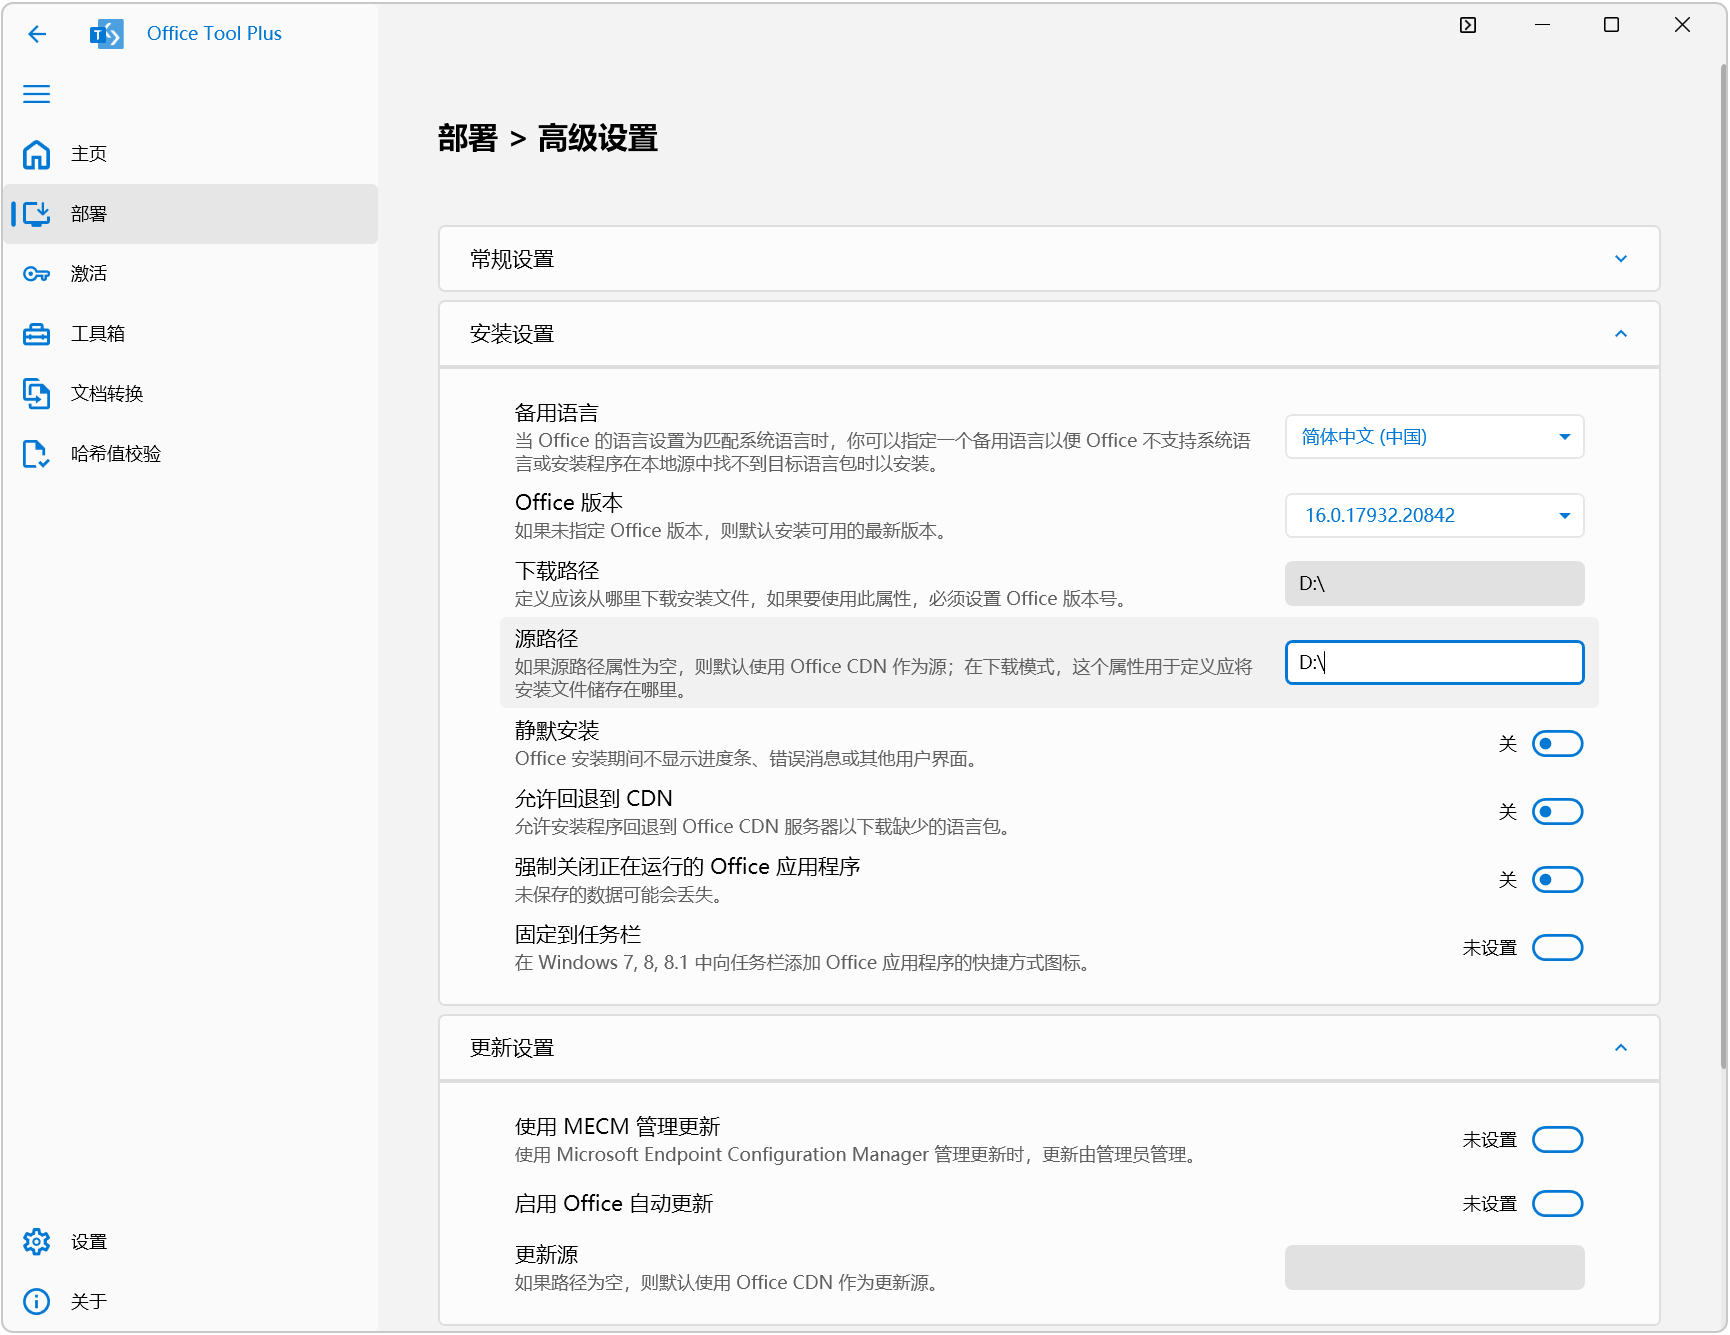Click the 下载路径 input field
The width and height of the screenshot is (1730, 1335).
coord(1435,584)
